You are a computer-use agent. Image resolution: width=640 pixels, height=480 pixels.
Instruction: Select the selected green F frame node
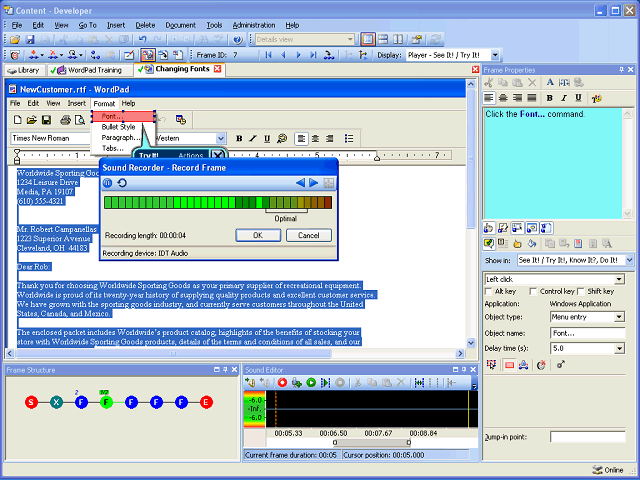(x=106, y=402)
